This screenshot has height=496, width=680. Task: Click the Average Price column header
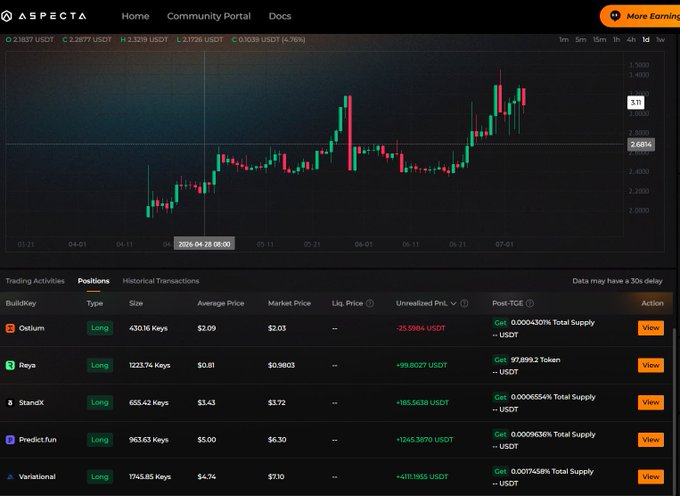coord(221,303)
